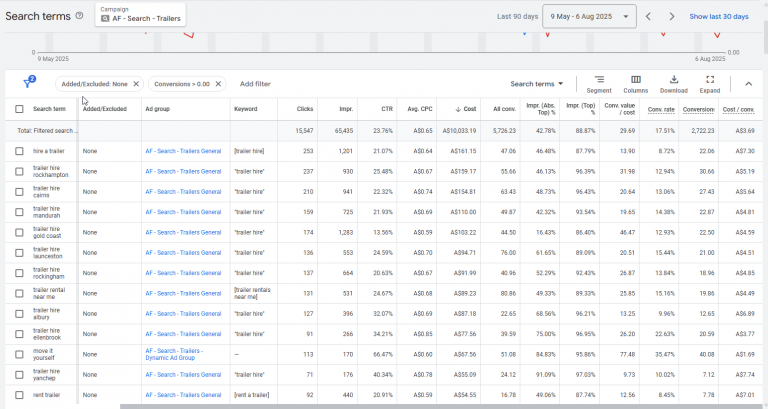
Task: Open the Campaign selector AF - Search - Trailers
Action: point(140,14)
